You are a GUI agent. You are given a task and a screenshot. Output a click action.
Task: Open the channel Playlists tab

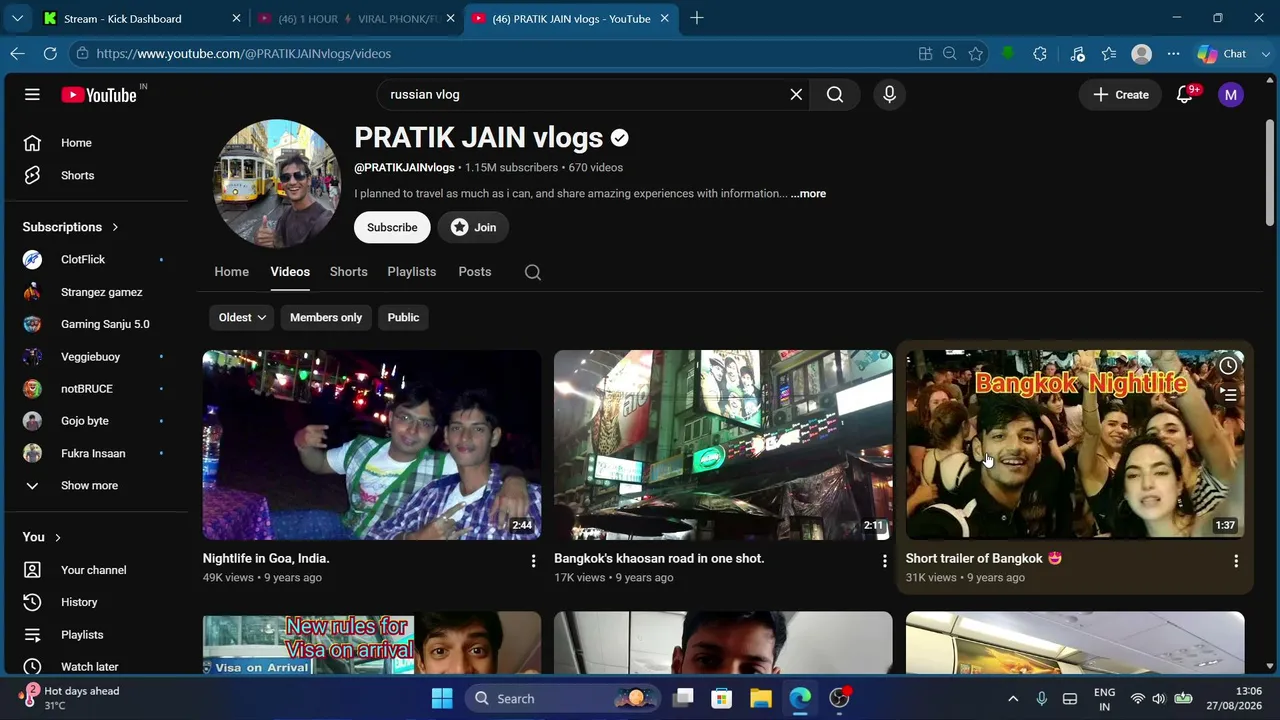click(x=412, y=272)
